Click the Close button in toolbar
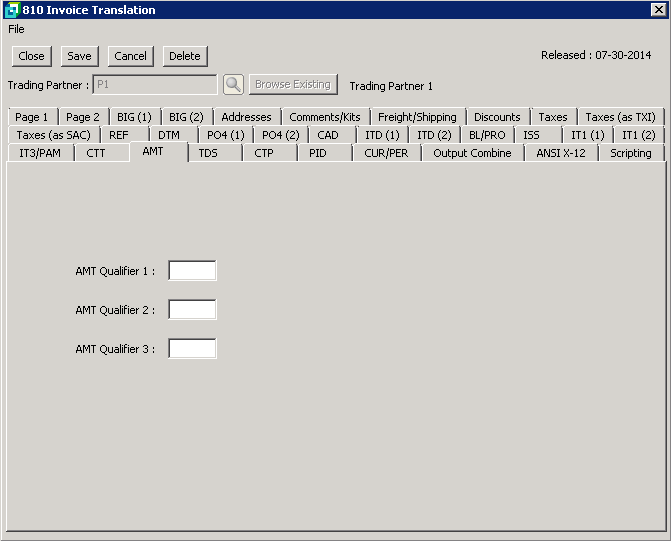This screenshot has width=671, height=541. click(x=31, y=56)
